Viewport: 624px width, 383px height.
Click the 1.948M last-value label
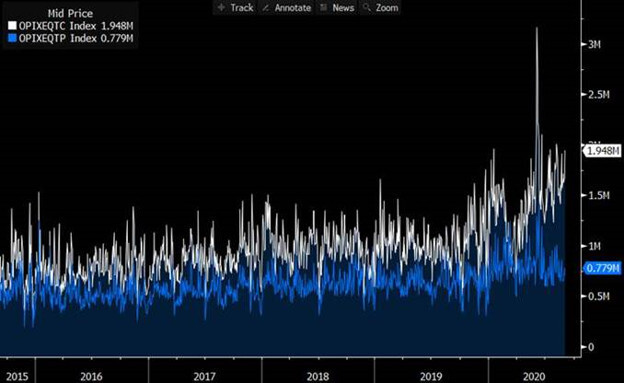[603, 151]
